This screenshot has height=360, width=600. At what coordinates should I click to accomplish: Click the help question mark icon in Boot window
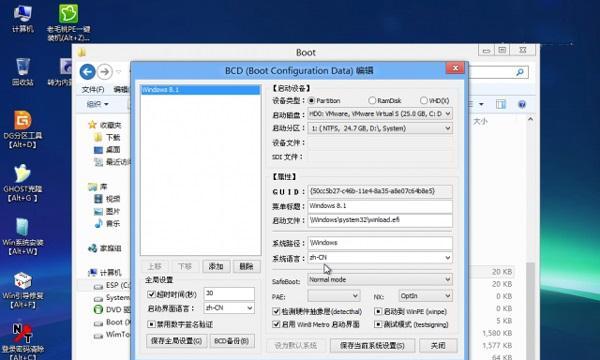pos(522,104)
